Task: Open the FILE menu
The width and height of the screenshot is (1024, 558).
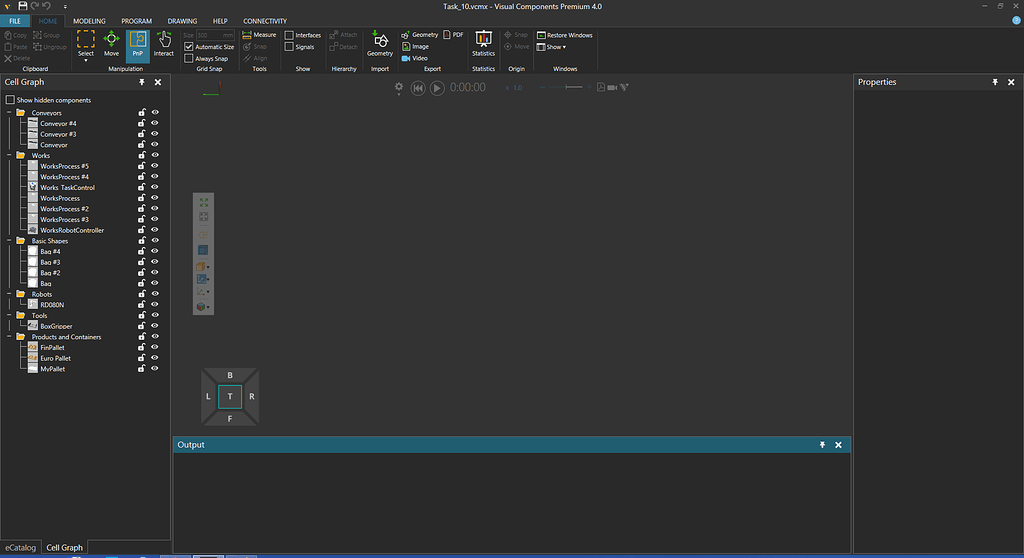Action: pyautogui.click(x=15, y=21)
